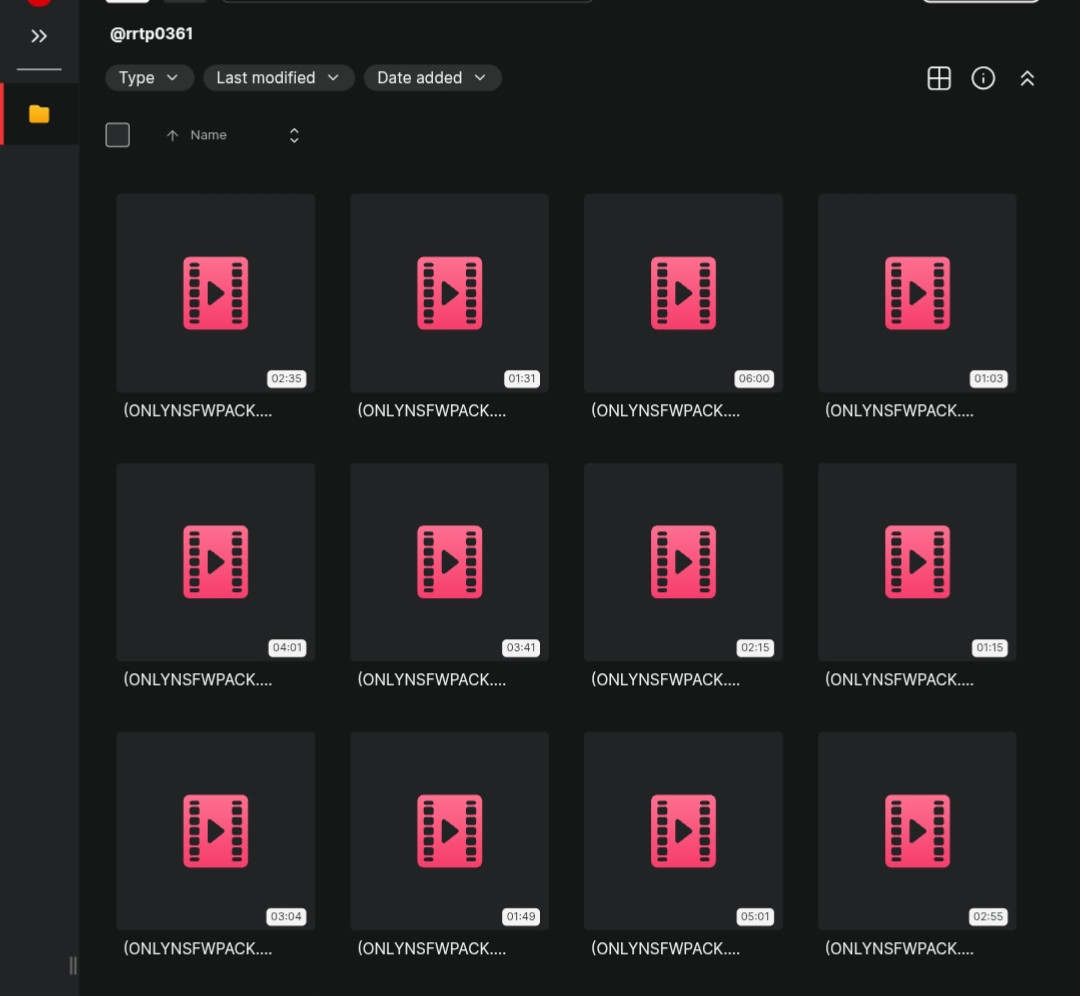Click the file name under the 02:35 video
This screenshot has height=996, width=1080.
tap(198, 411)
